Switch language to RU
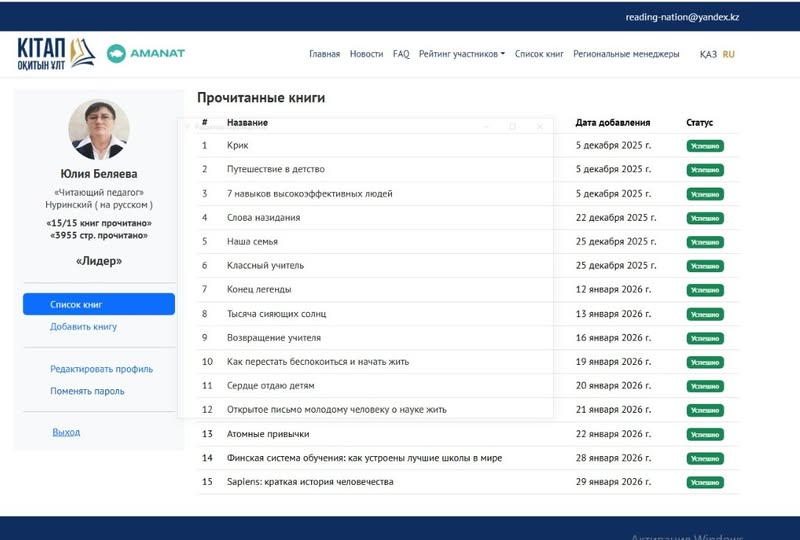This screenshot has width=800, height=540. [728, 54]
